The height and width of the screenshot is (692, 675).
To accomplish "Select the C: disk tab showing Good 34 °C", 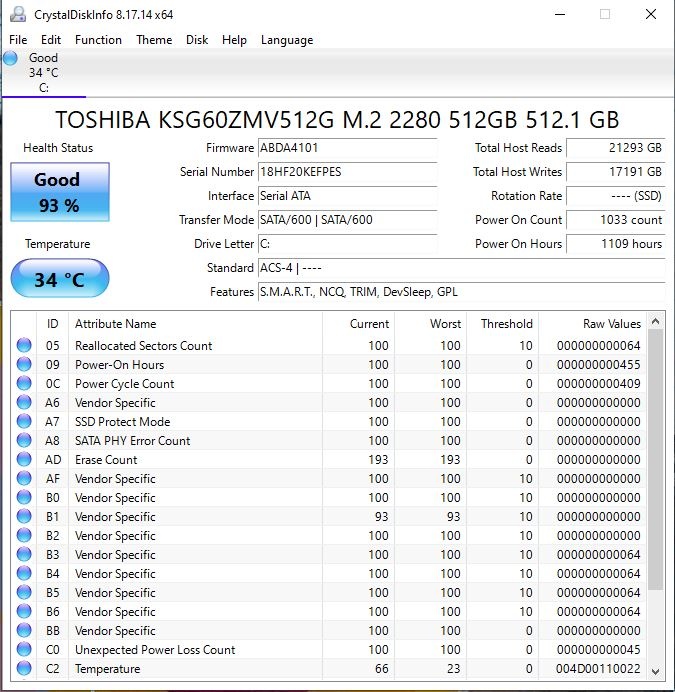I will tap(44, 73).
